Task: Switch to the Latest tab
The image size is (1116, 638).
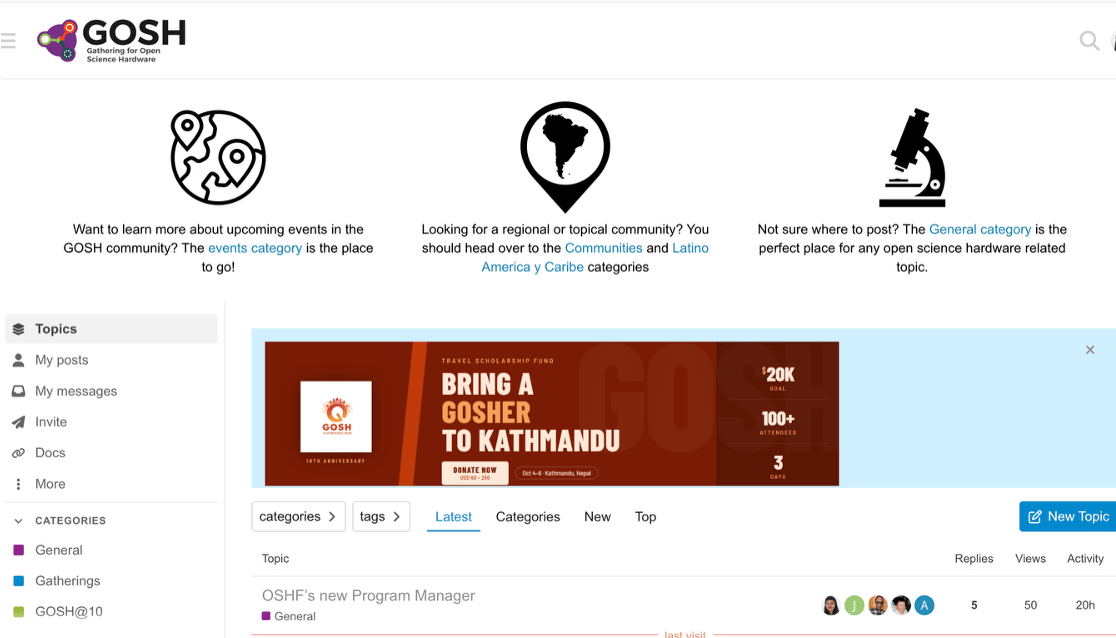Action: pyautogui.click(x=453, y=517)
